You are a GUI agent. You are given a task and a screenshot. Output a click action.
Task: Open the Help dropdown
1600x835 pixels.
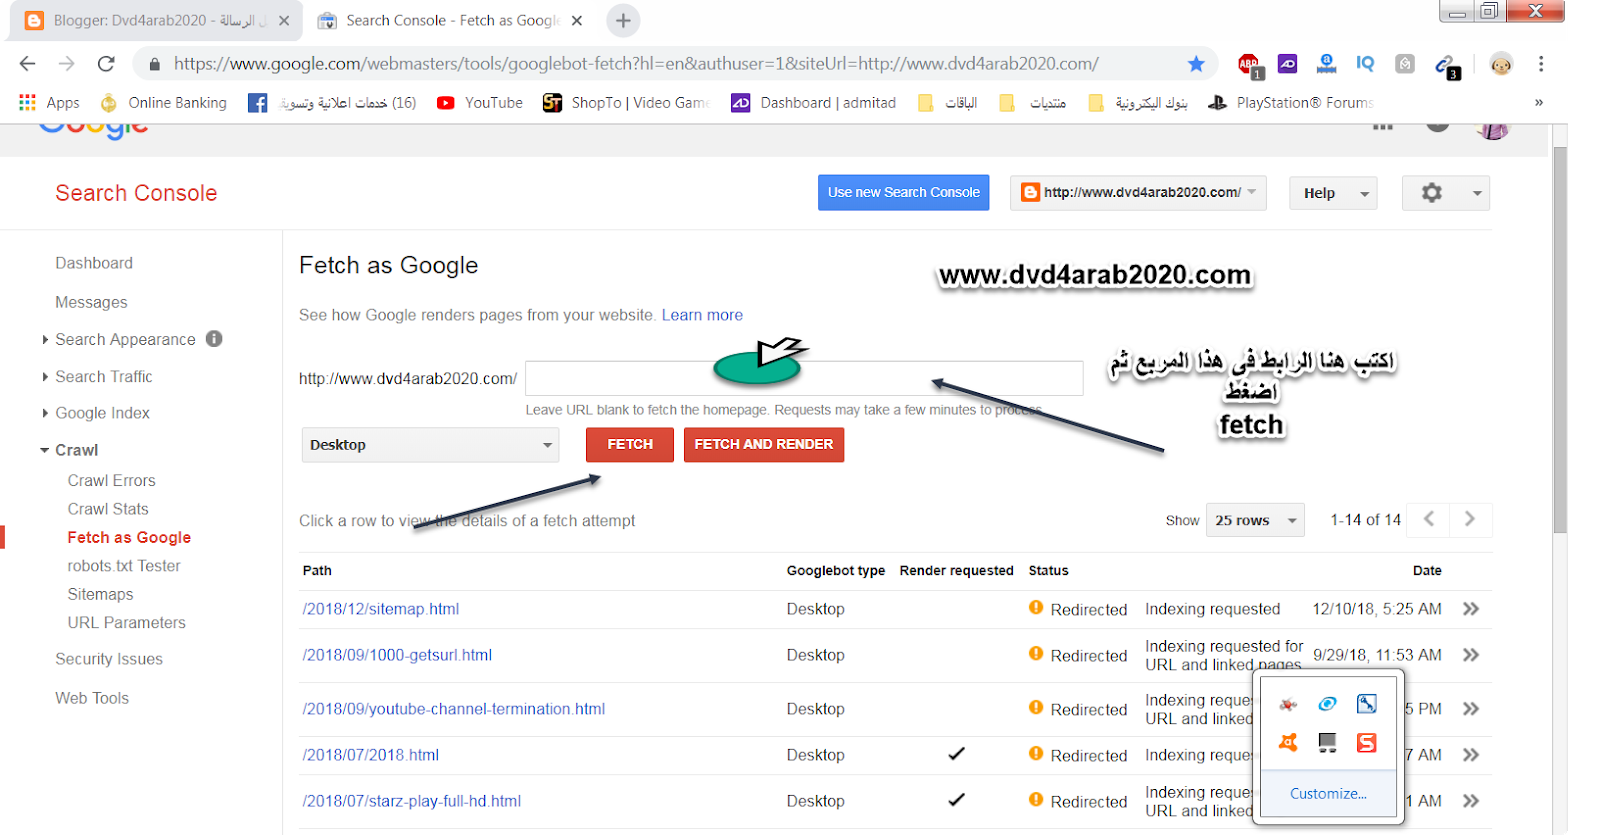(x=1333, y=193)
